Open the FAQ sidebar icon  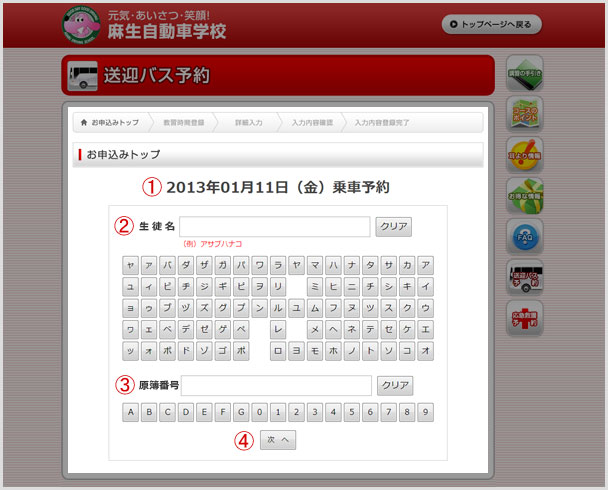point(525,236)
